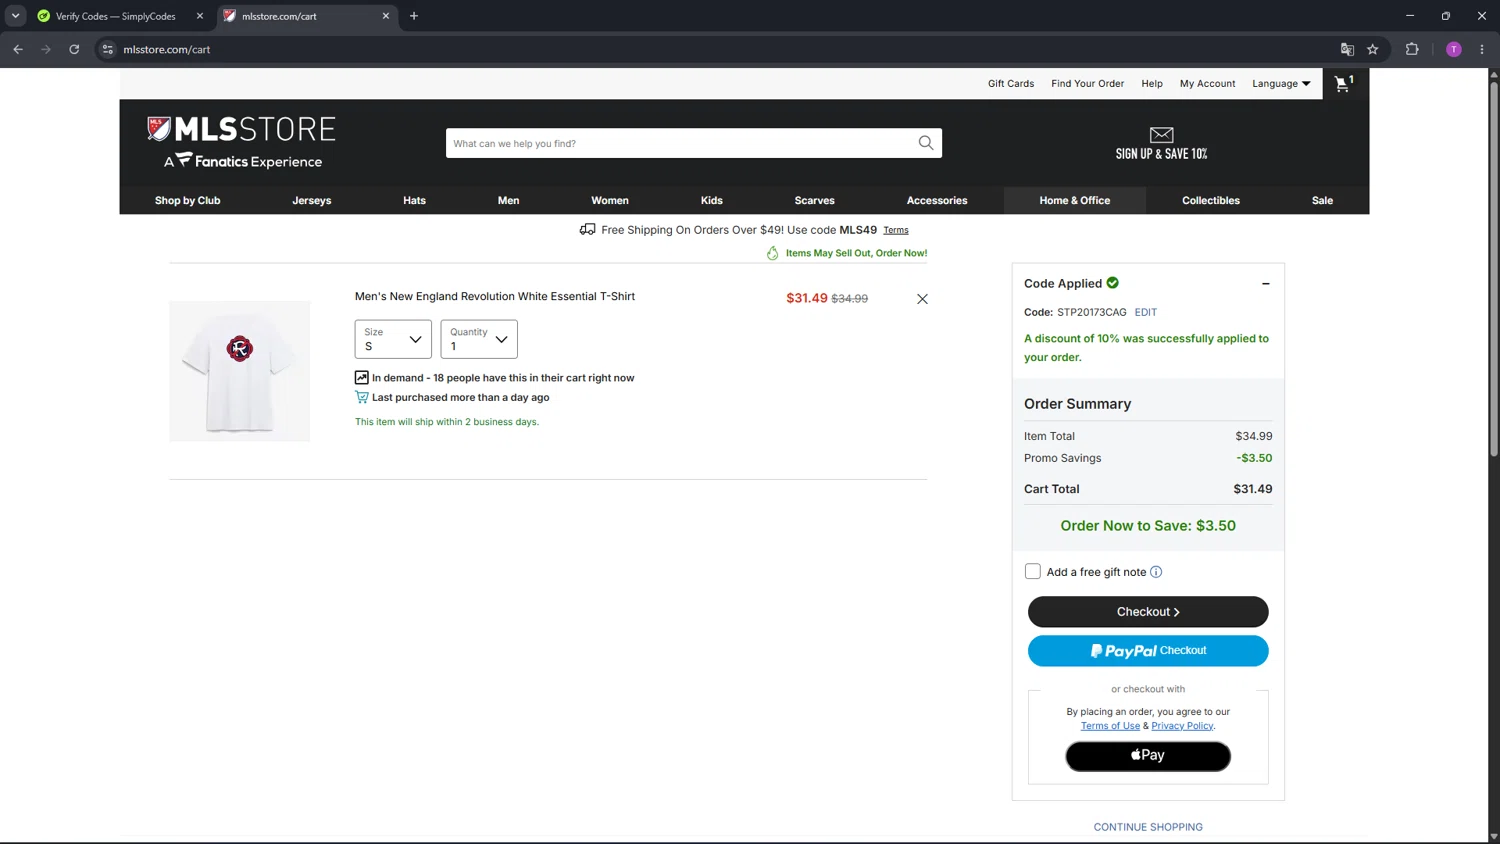Bookmark this page with the star icon

tap(1373, 49)
